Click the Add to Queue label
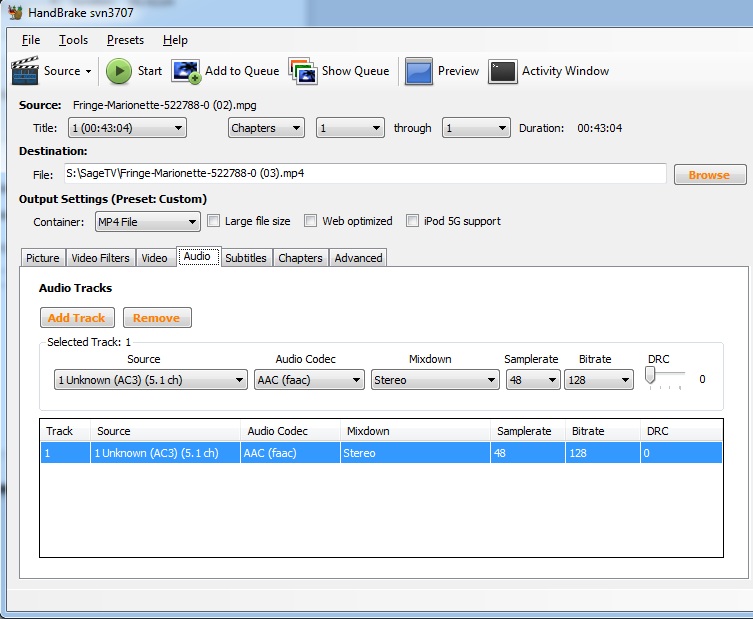 [x=242, y=71]
